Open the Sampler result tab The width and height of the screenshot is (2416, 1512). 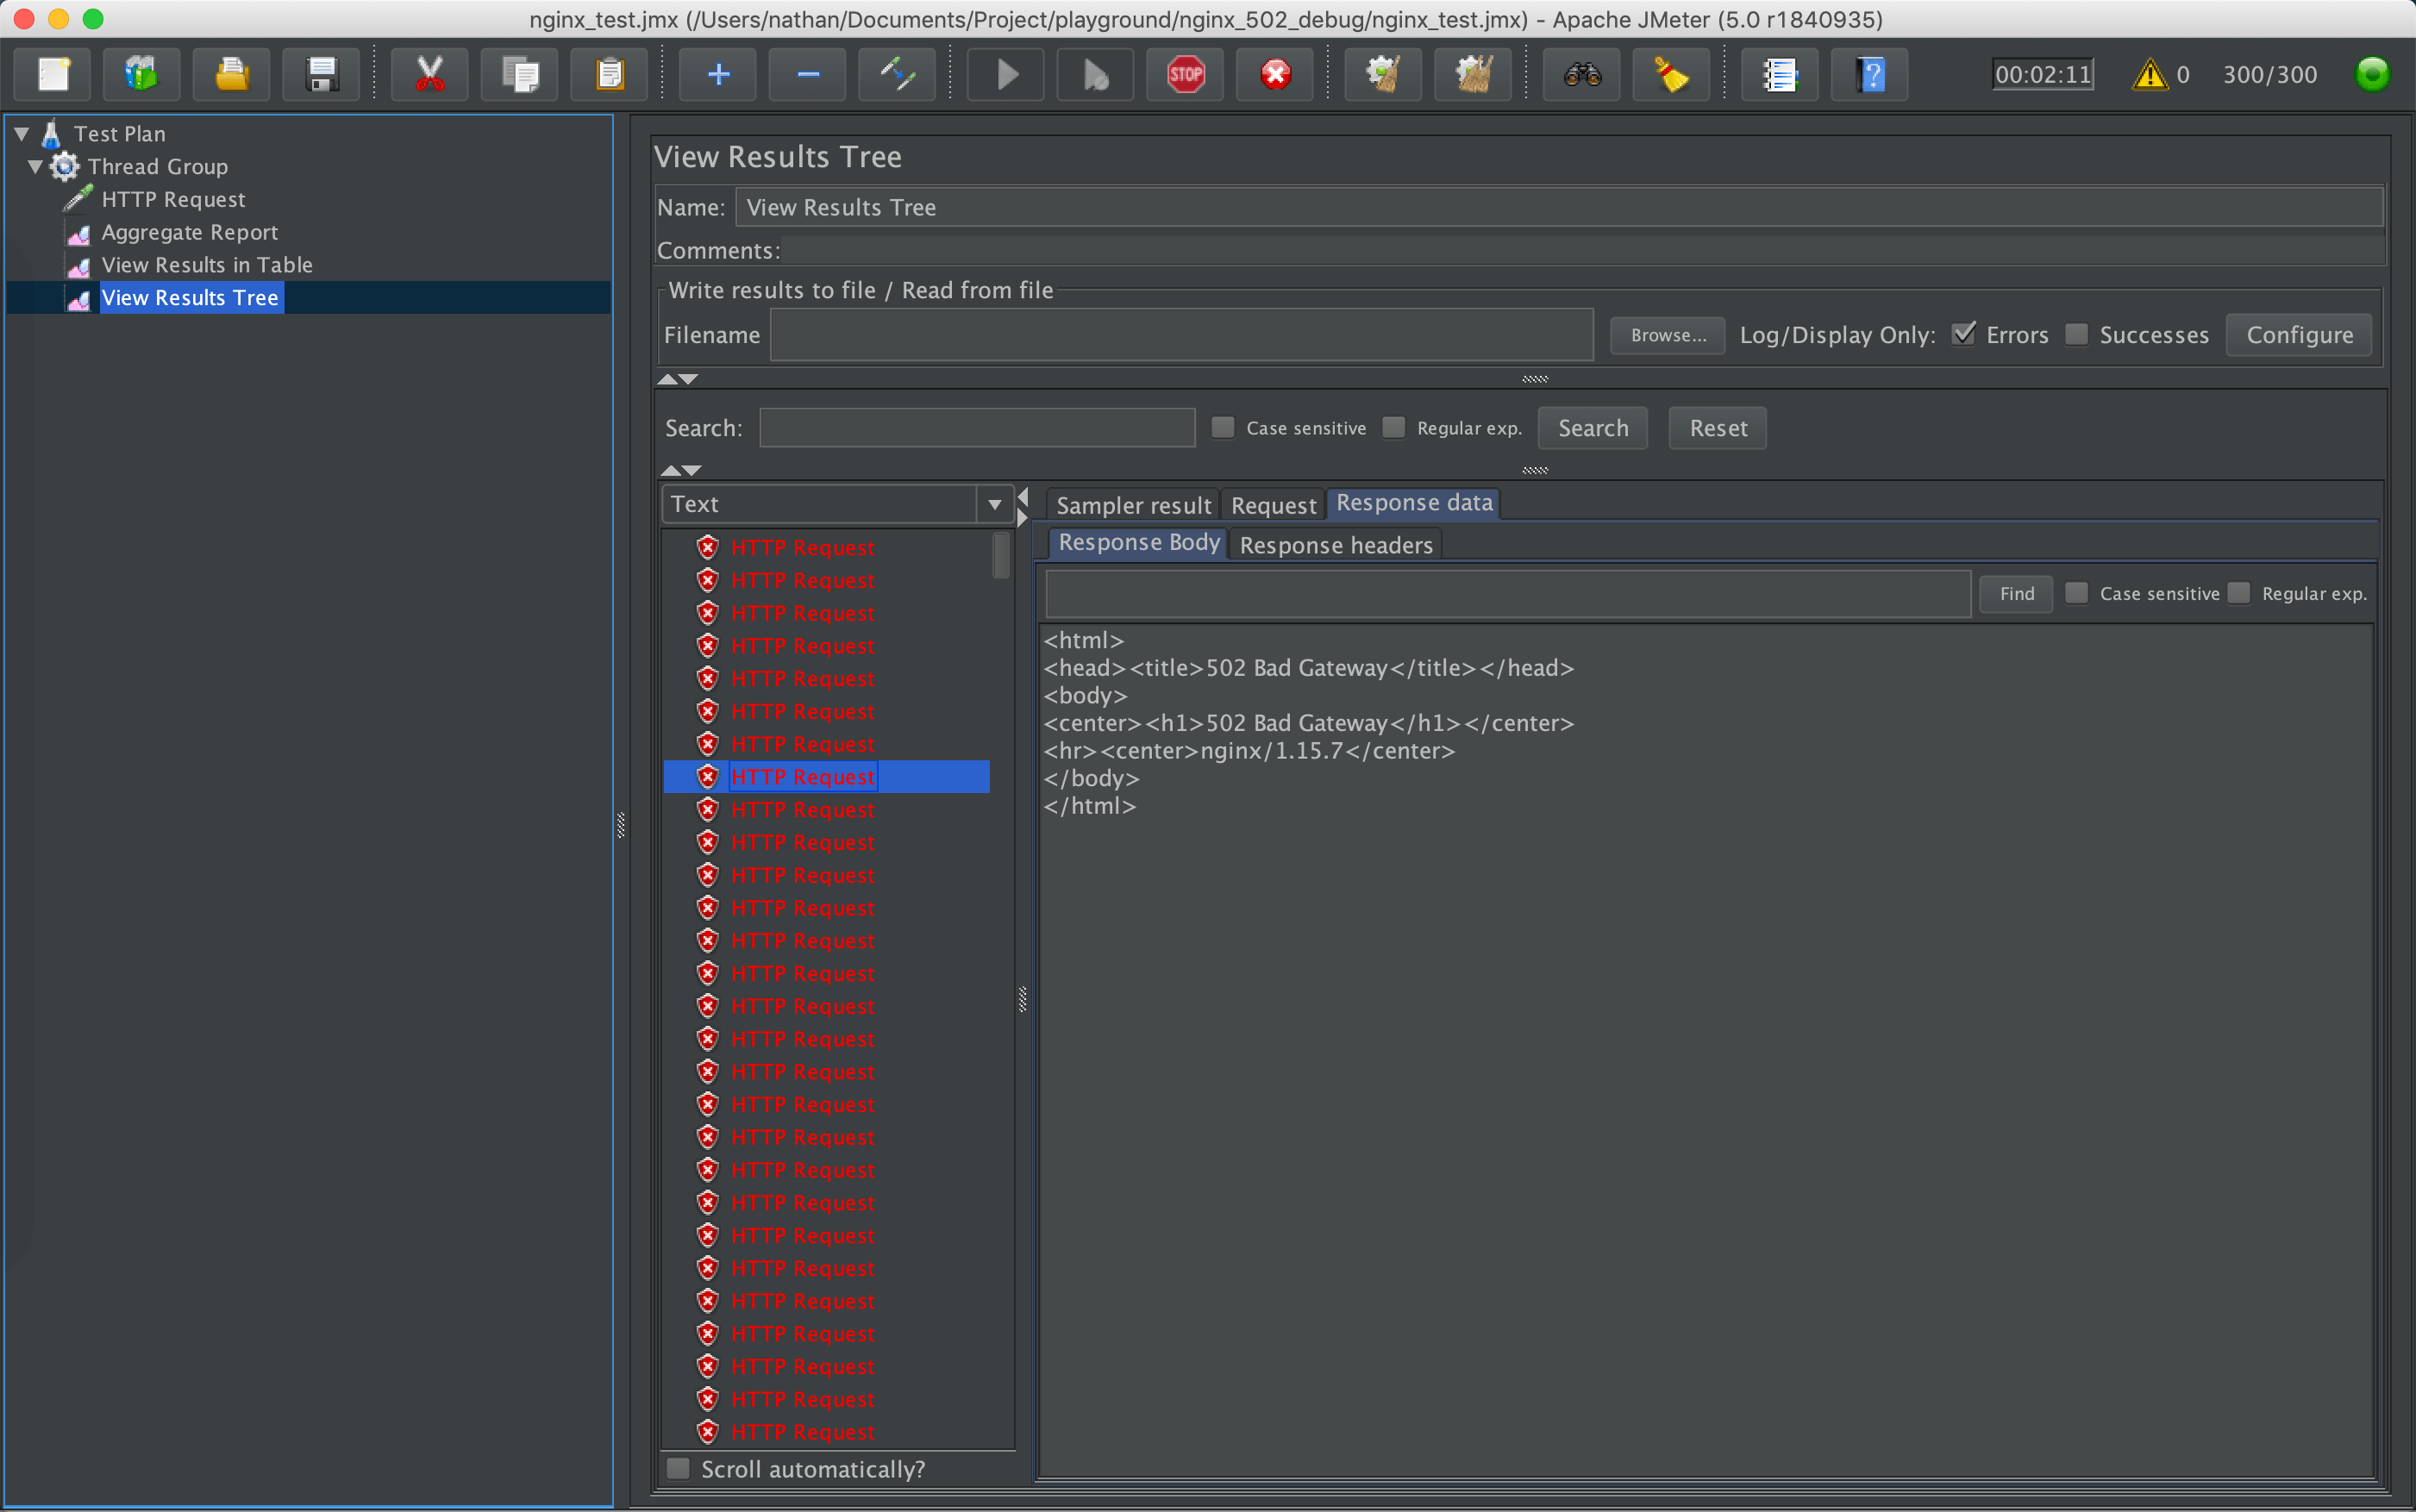(1131, 504)
